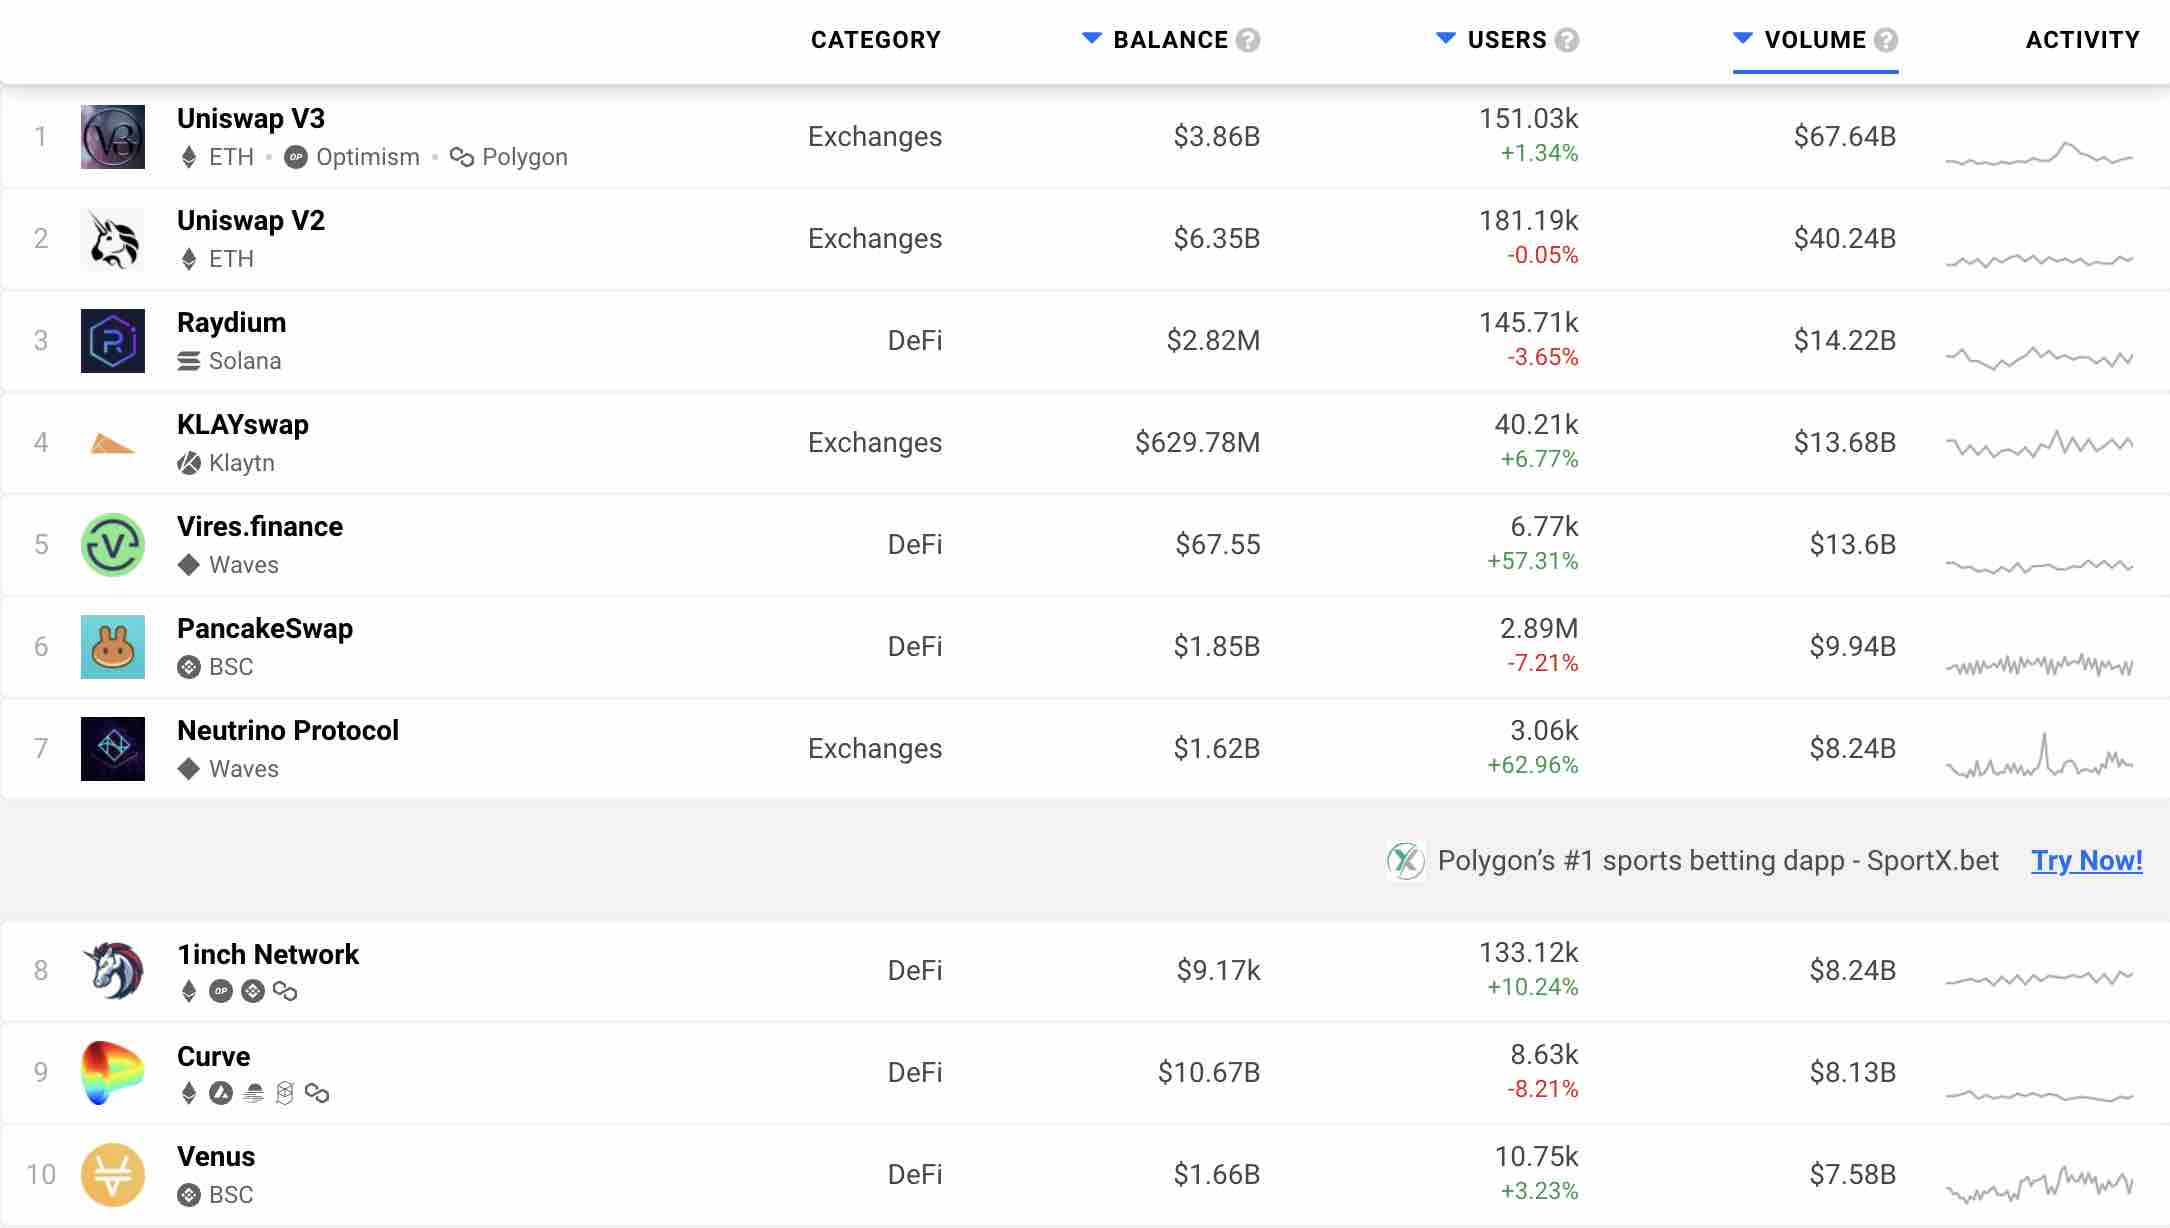Viewport: 2170px width, 1228px height.
Task: Click the help icon beside Balance
Action: [1248, 40]
